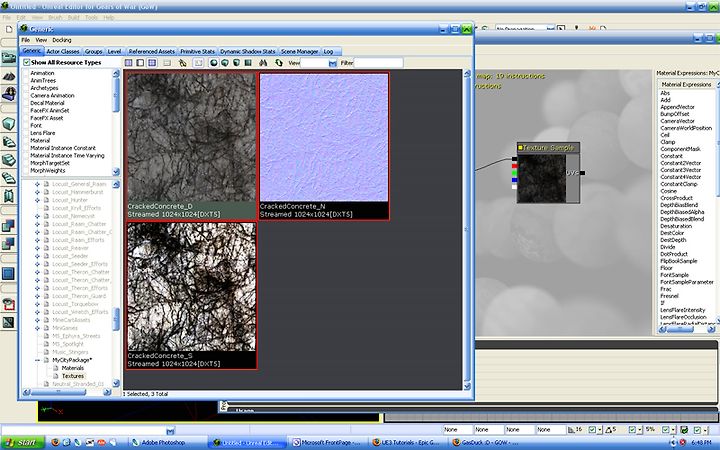The height and width of the screenshot is (450, 720).
Task: Expand the Locust_Hunter package node
Action: point(38,200)
